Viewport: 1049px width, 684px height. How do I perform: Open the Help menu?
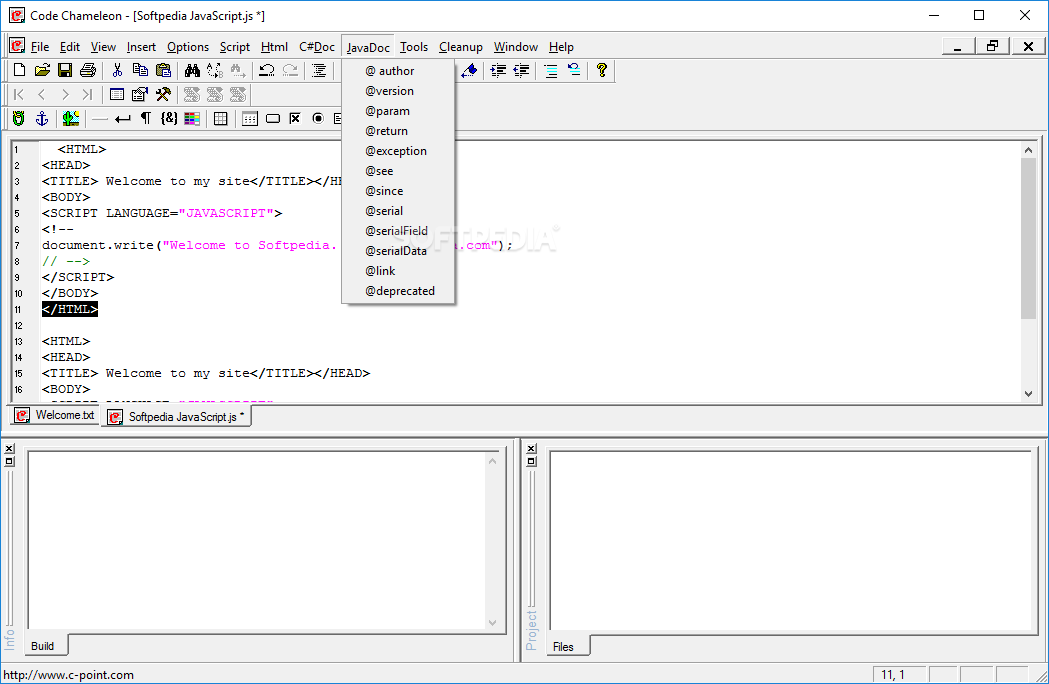pos(561,47)
